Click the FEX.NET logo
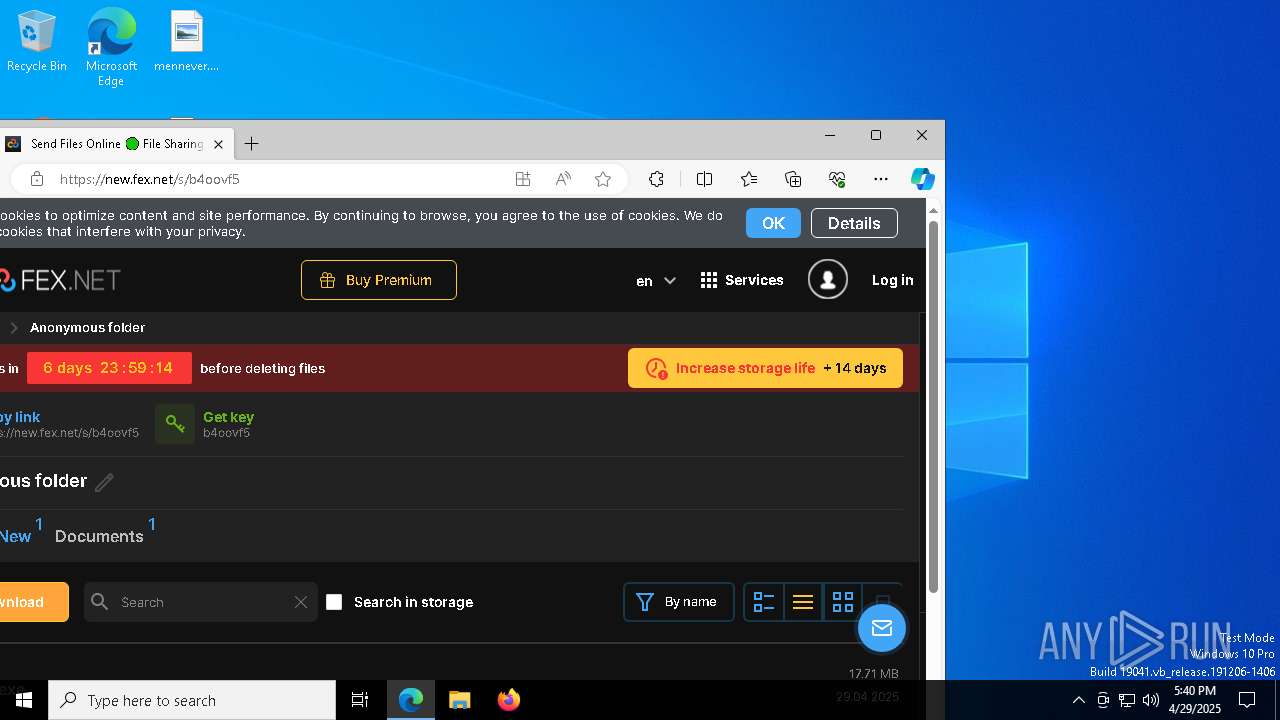 coord(60,280)
